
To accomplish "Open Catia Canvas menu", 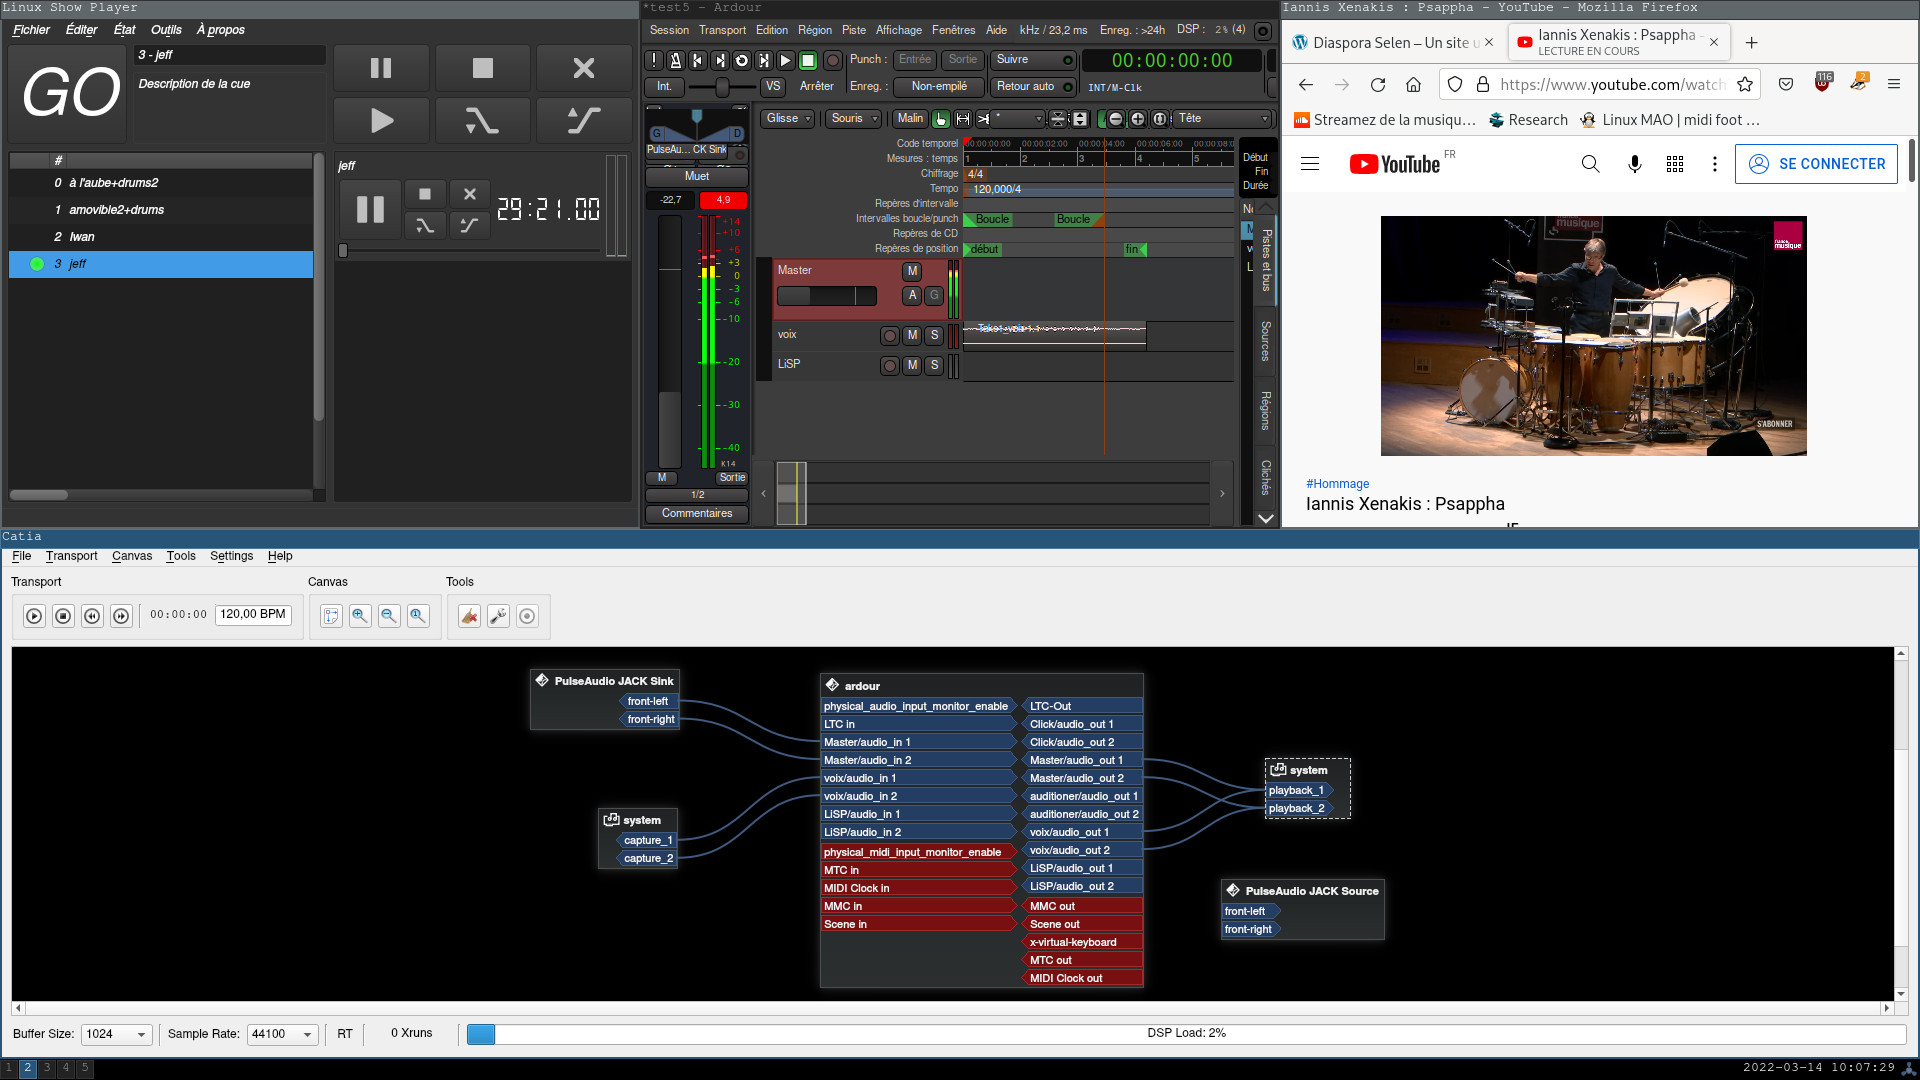I will pyautogui.click(x=131, y=556).
